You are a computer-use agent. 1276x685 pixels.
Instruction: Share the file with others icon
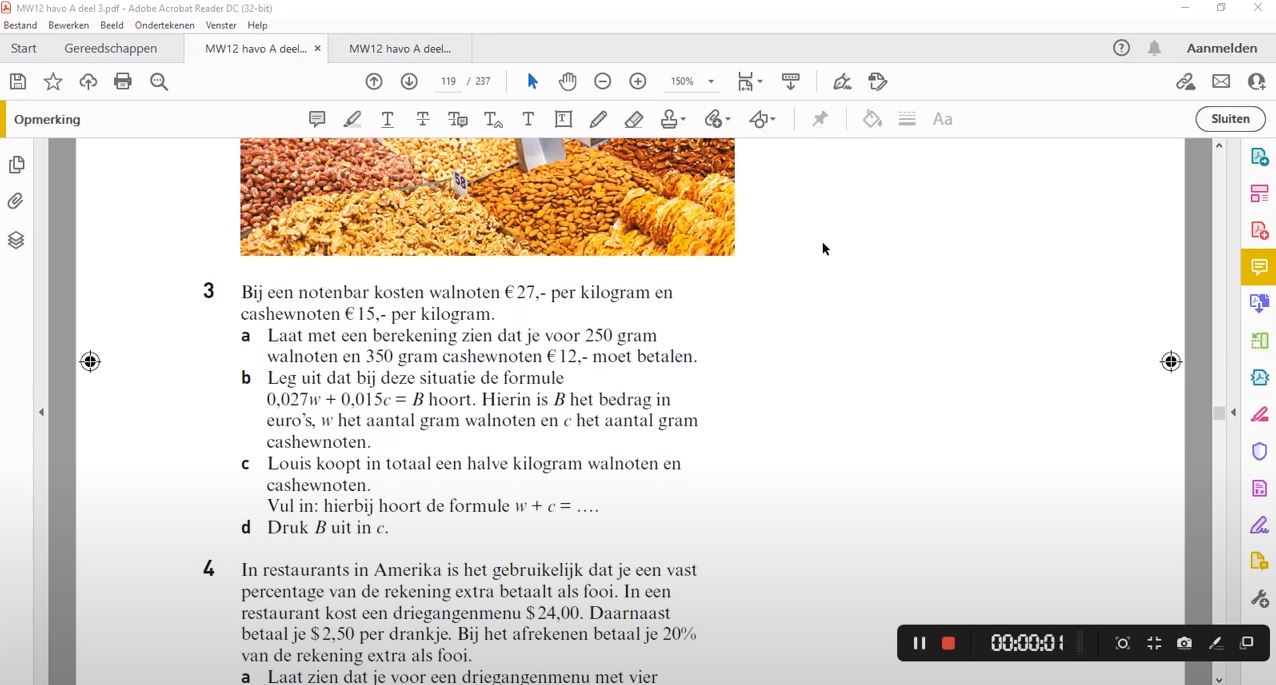click(1256, 82)
